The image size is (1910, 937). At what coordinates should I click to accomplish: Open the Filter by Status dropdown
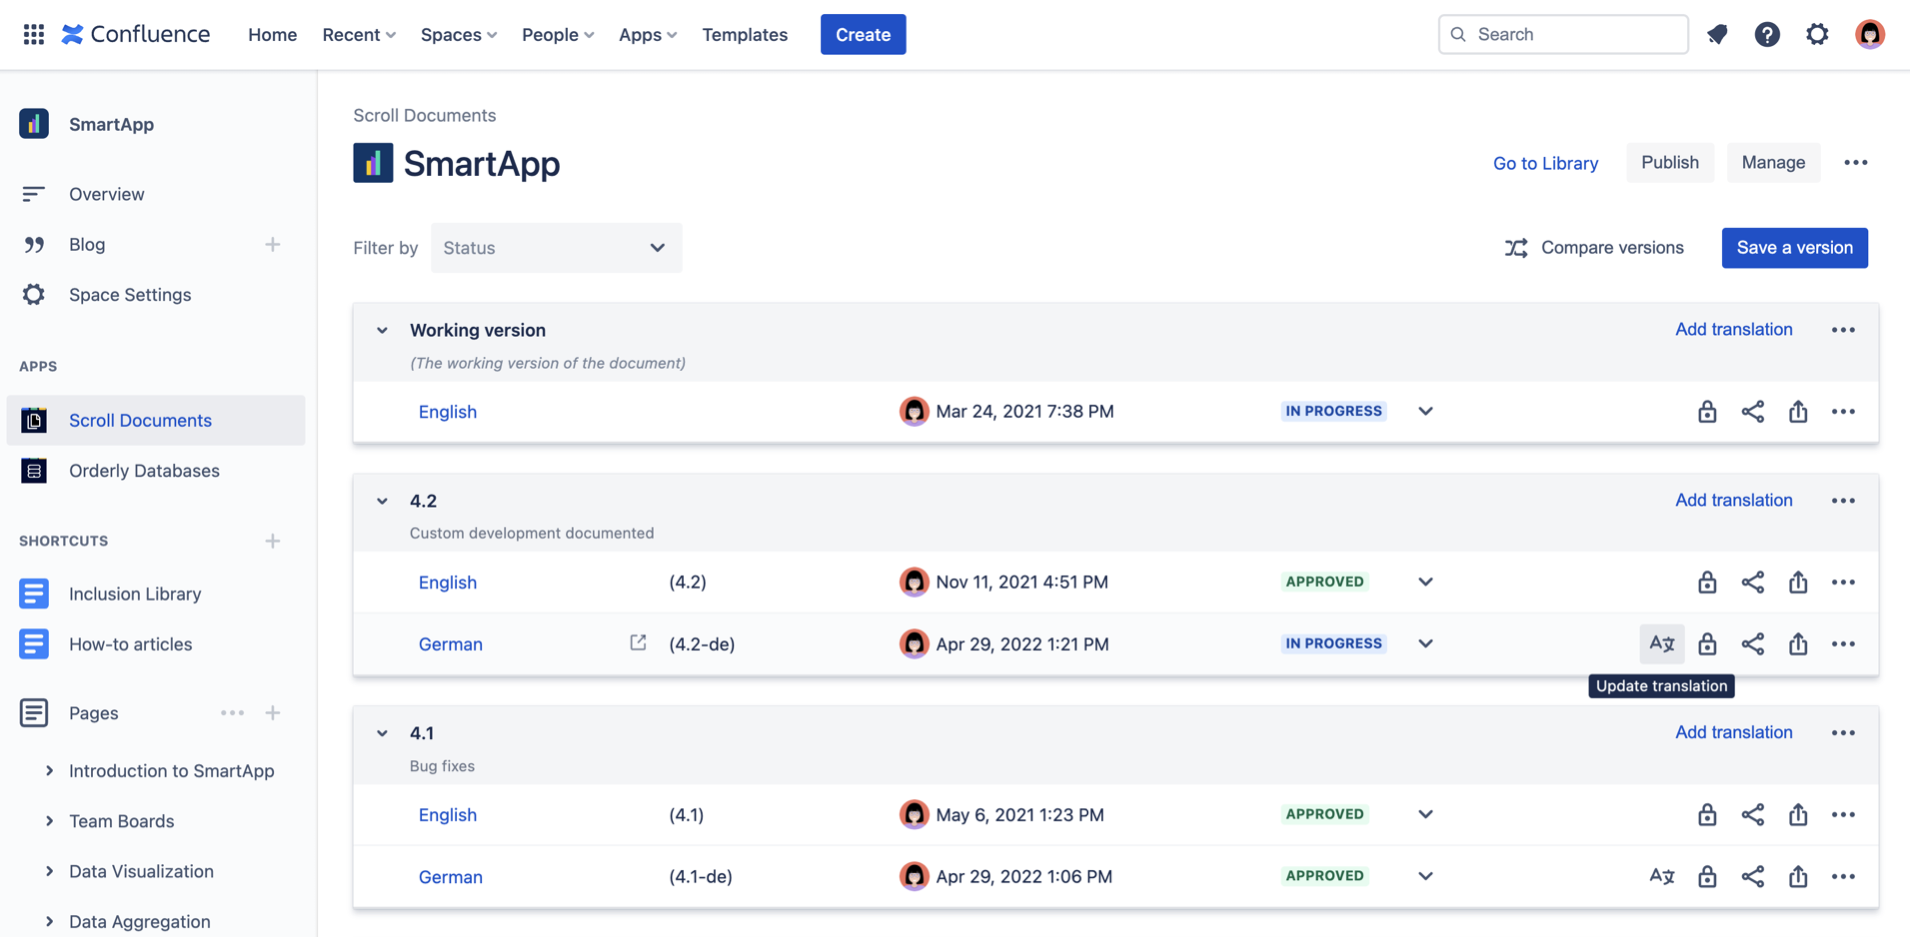point(556,248)
